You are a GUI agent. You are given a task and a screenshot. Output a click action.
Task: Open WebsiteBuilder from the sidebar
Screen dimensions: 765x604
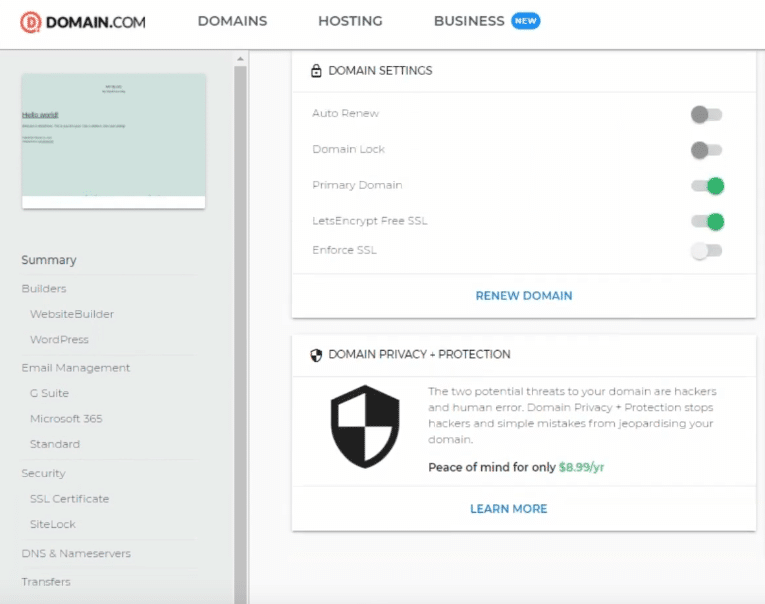72,314
